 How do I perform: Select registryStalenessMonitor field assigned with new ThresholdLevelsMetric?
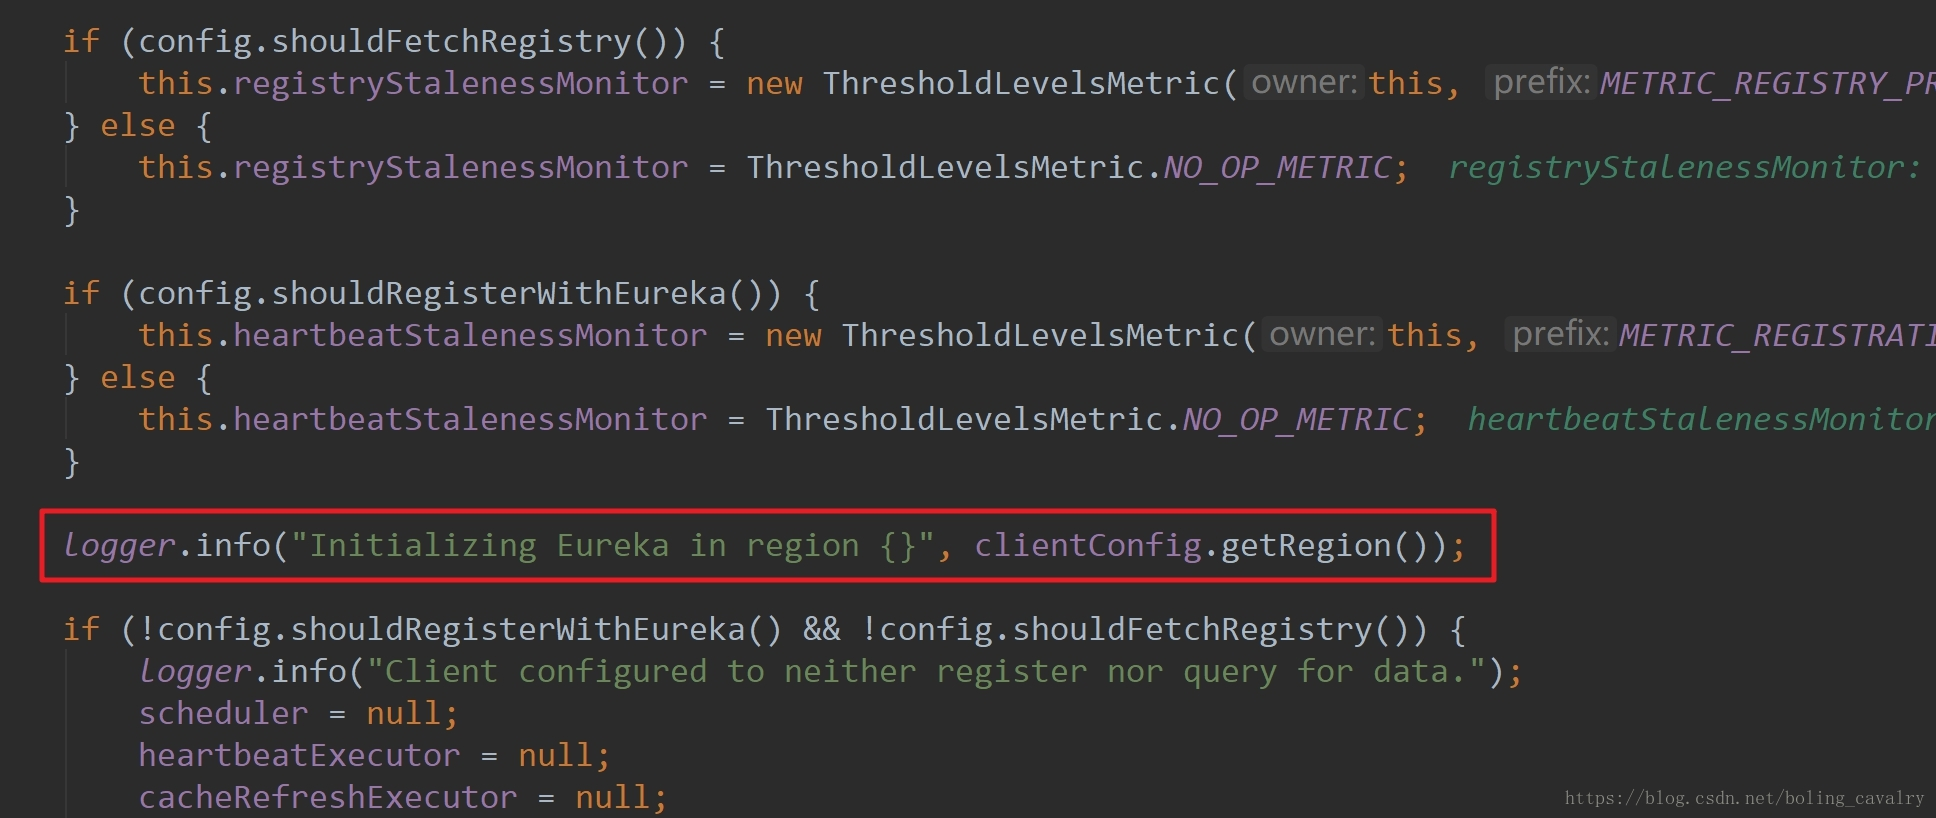coord(460,83)
